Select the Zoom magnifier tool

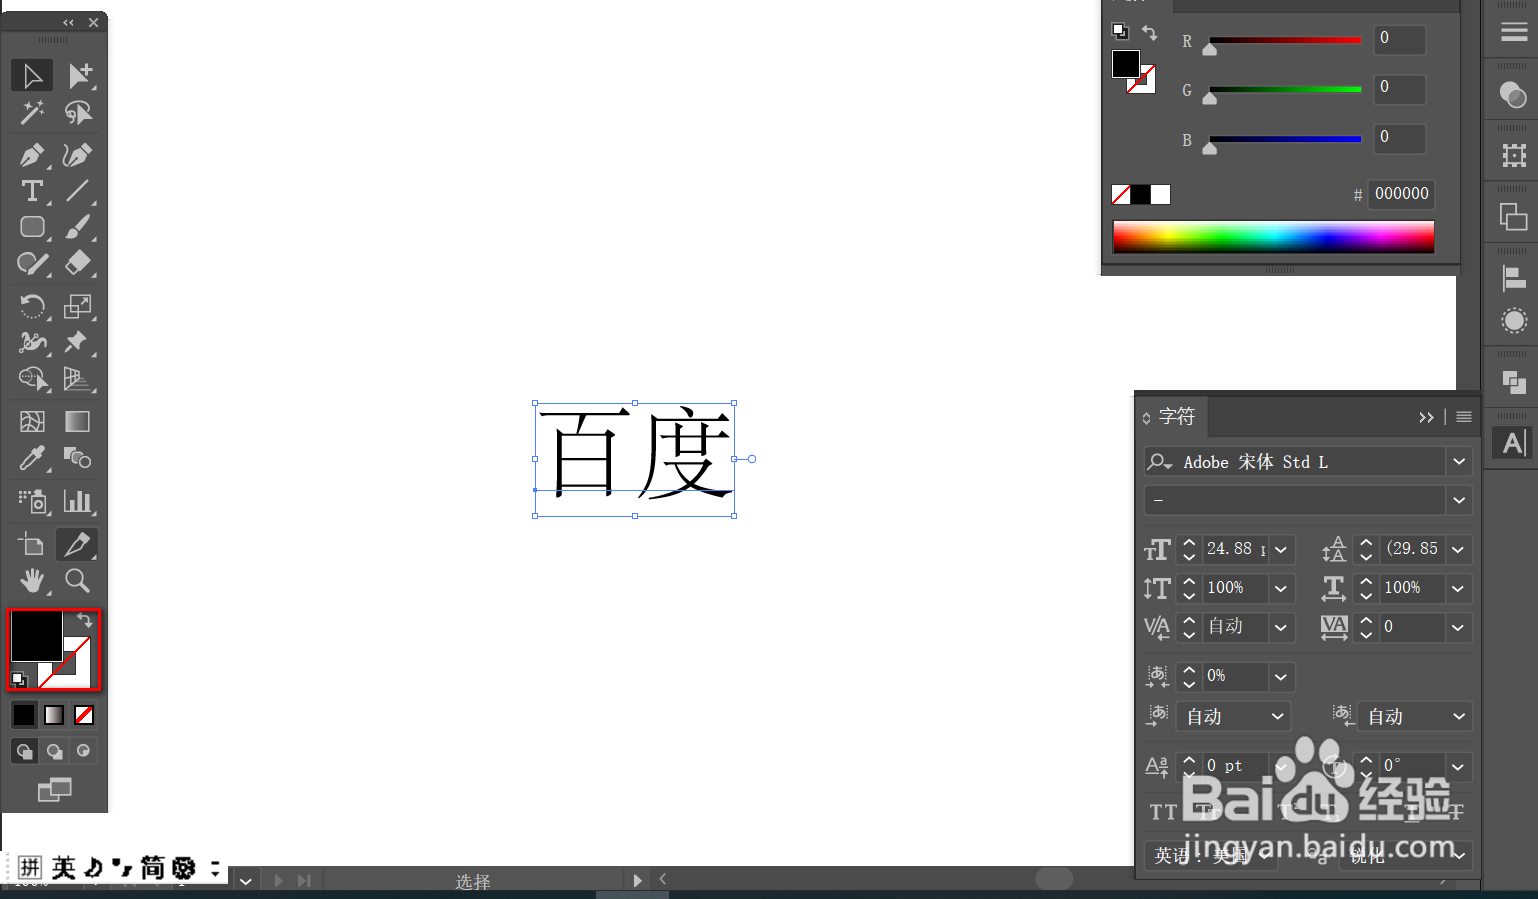[78, 580]
